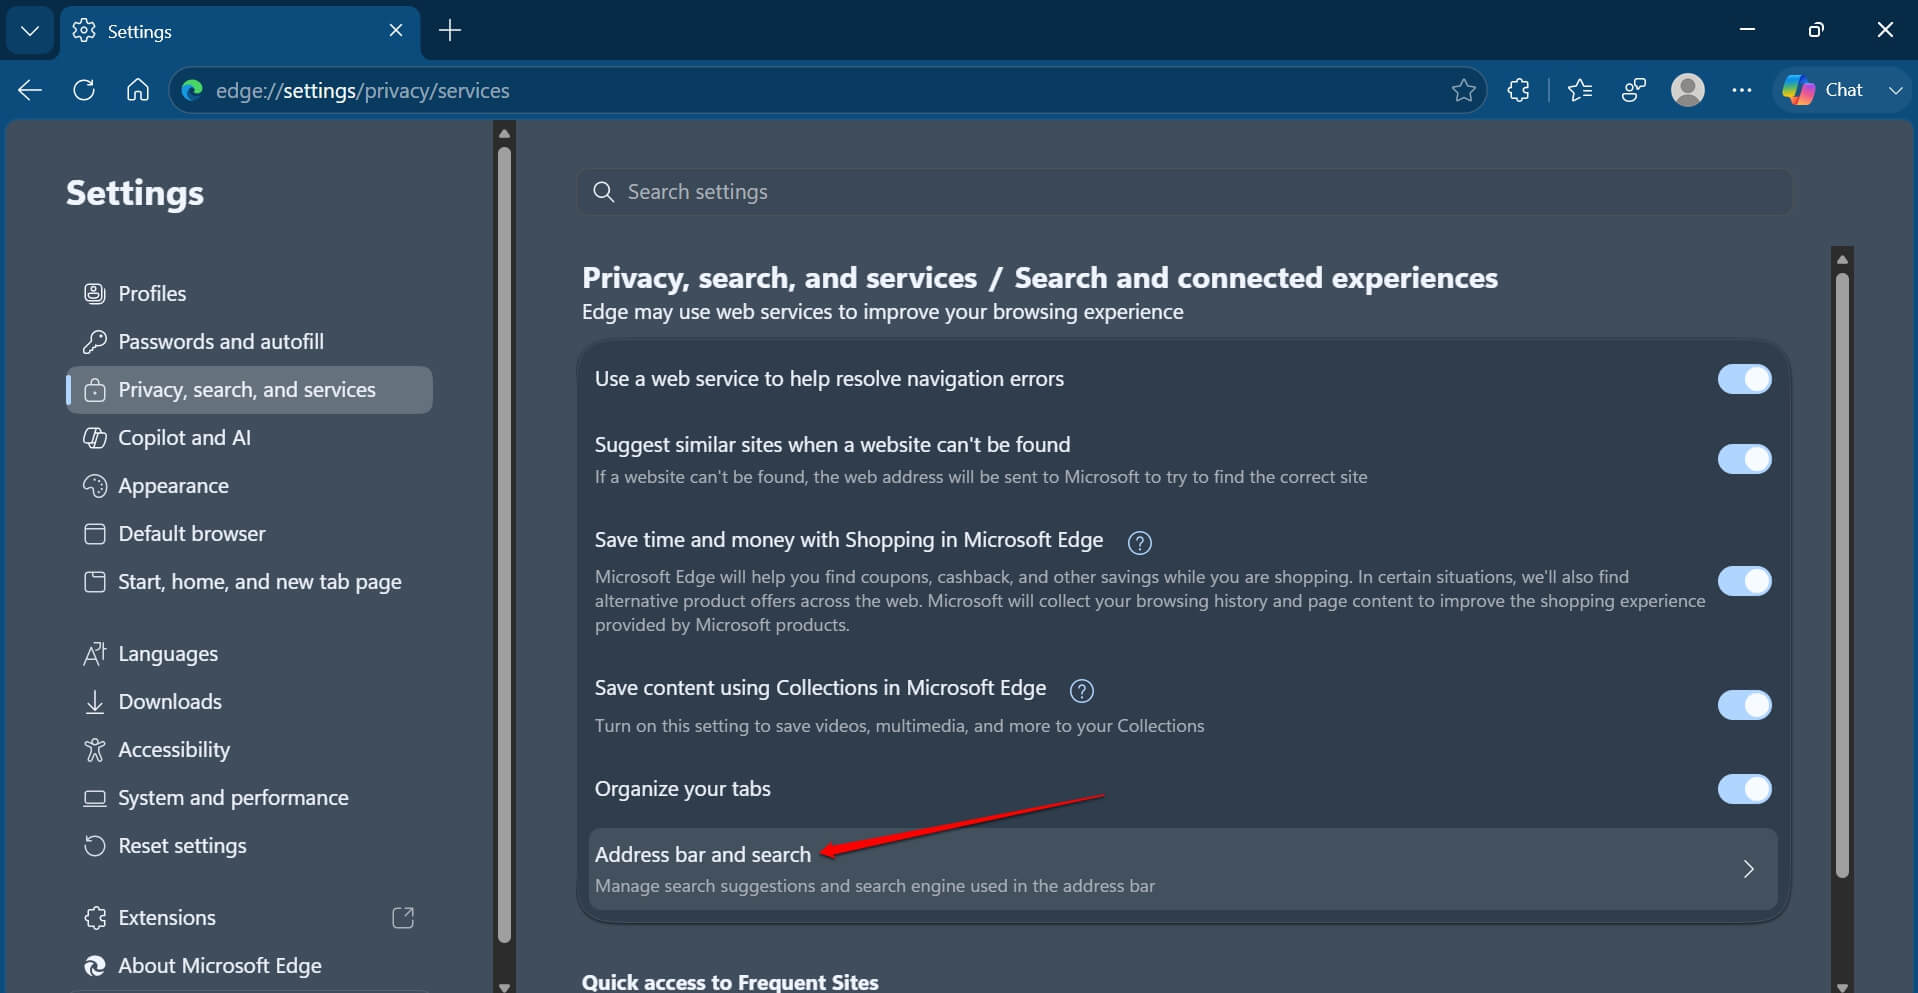The width and height of the screenshot is (1918, 993).
Task: Refresh the current page
Action: pyautogui.click(x=84, y=90)
